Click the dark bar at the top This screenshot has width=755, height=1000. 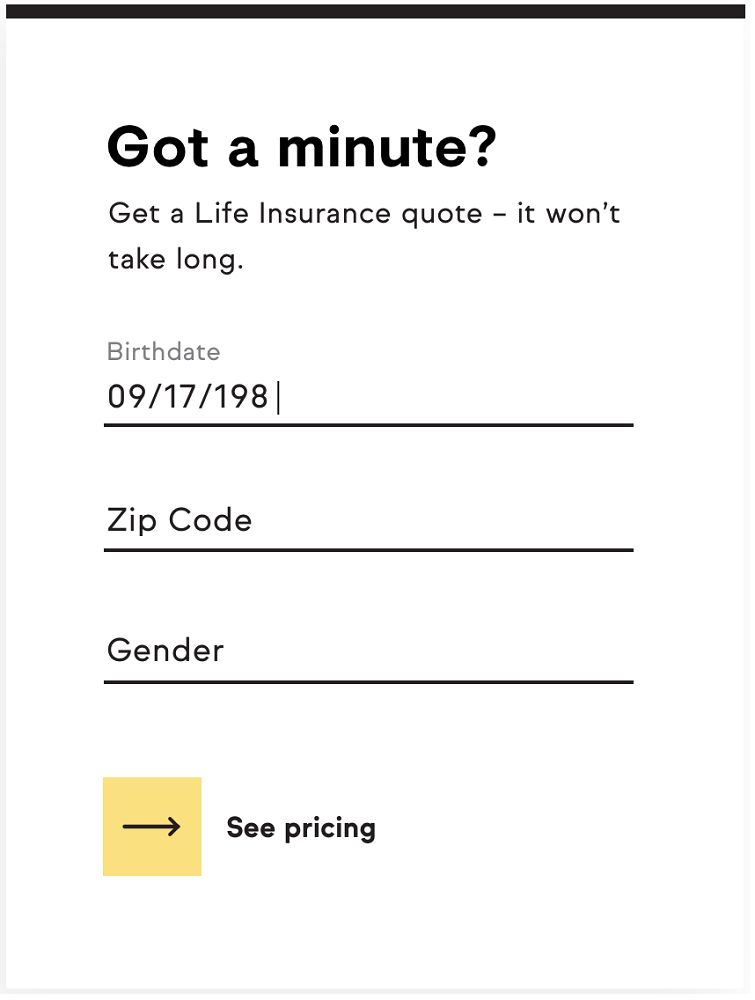pos(377,11)
